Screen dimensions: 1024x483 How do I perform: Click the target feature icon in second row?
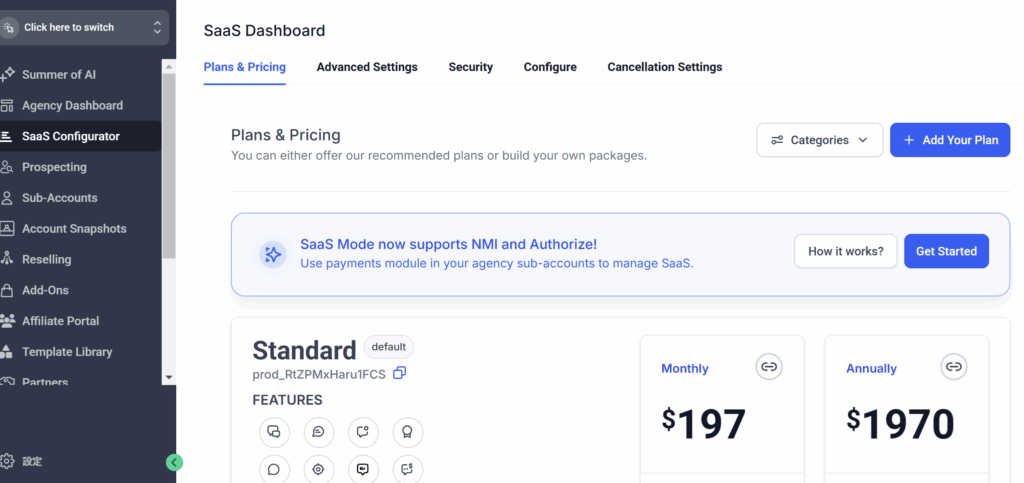319,469
